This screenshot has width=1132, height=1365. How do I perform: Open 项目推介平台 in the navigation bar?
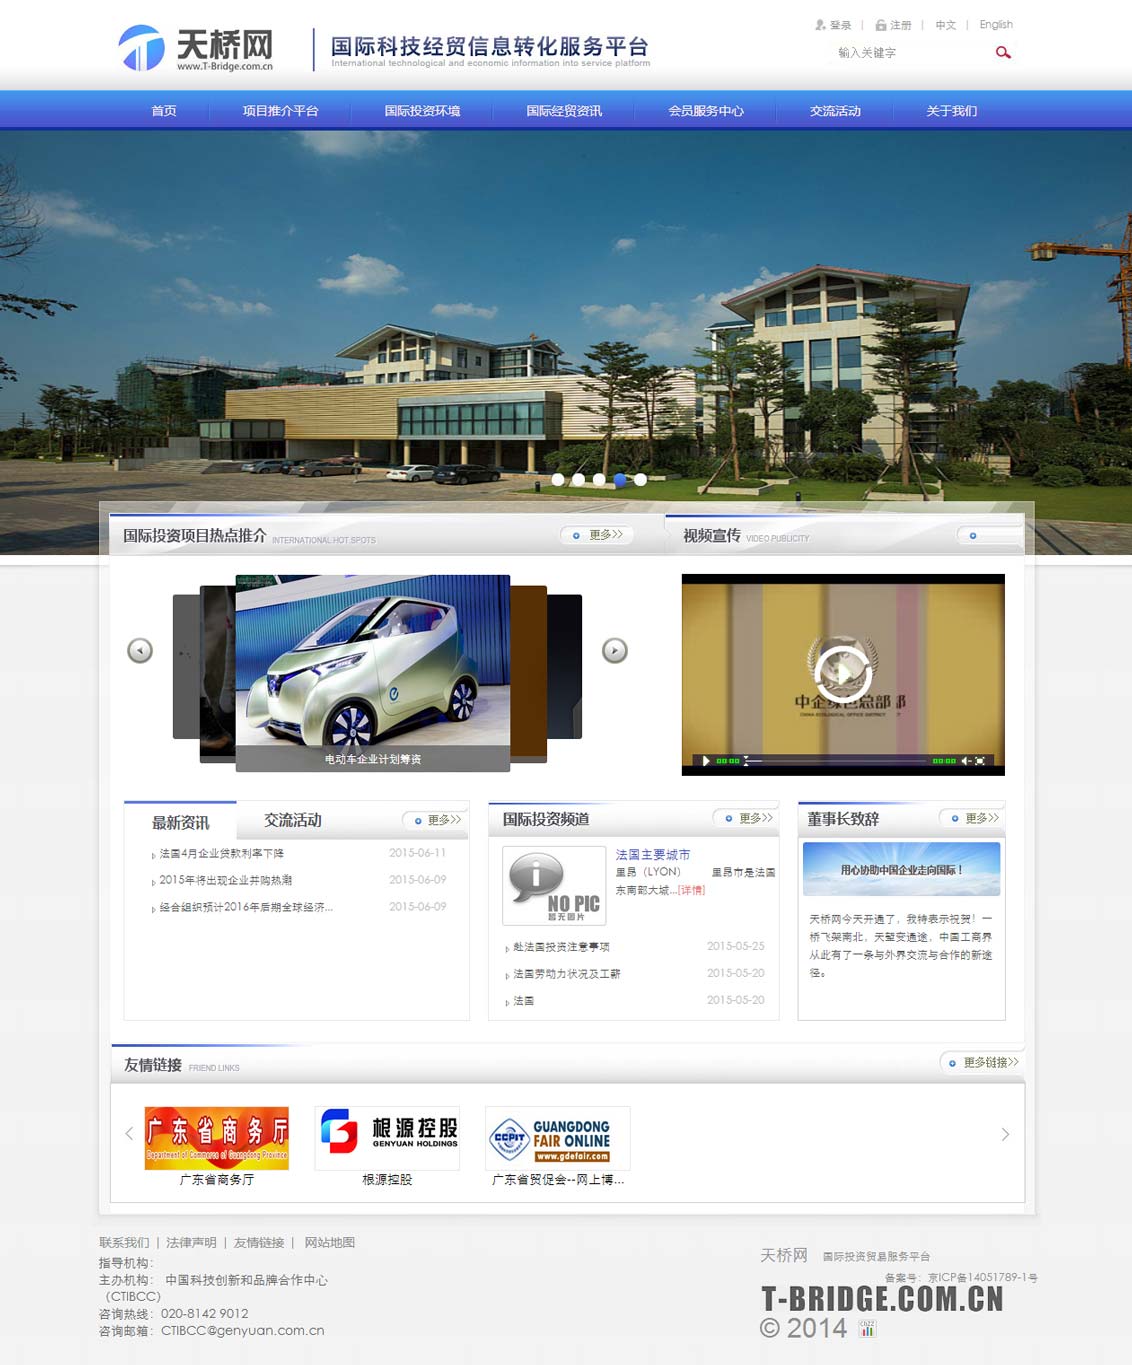coord(280,111)
